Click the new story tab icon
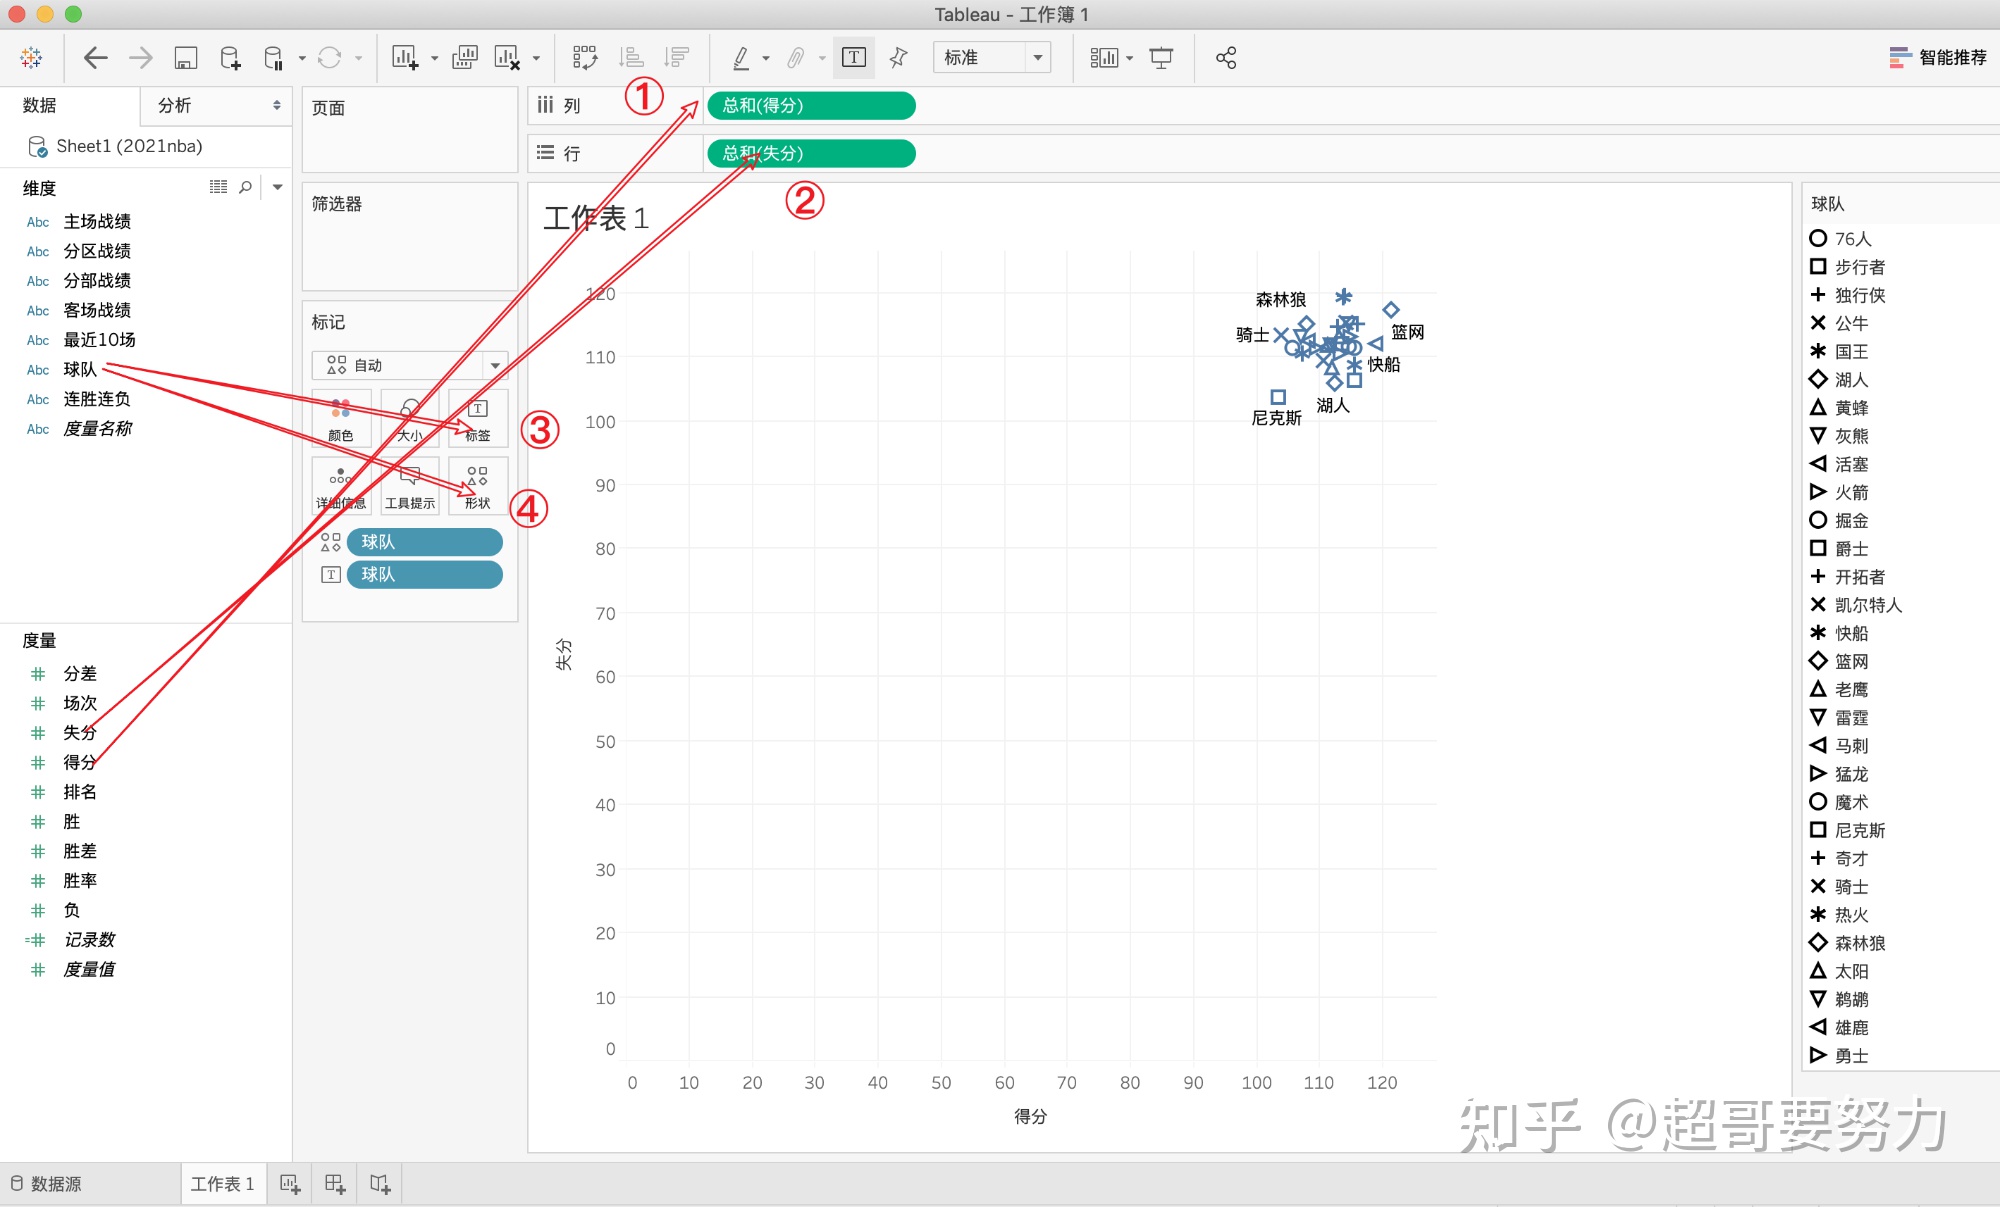The width and height of the screenshot is (2000, 1207). pos(380,1184)
